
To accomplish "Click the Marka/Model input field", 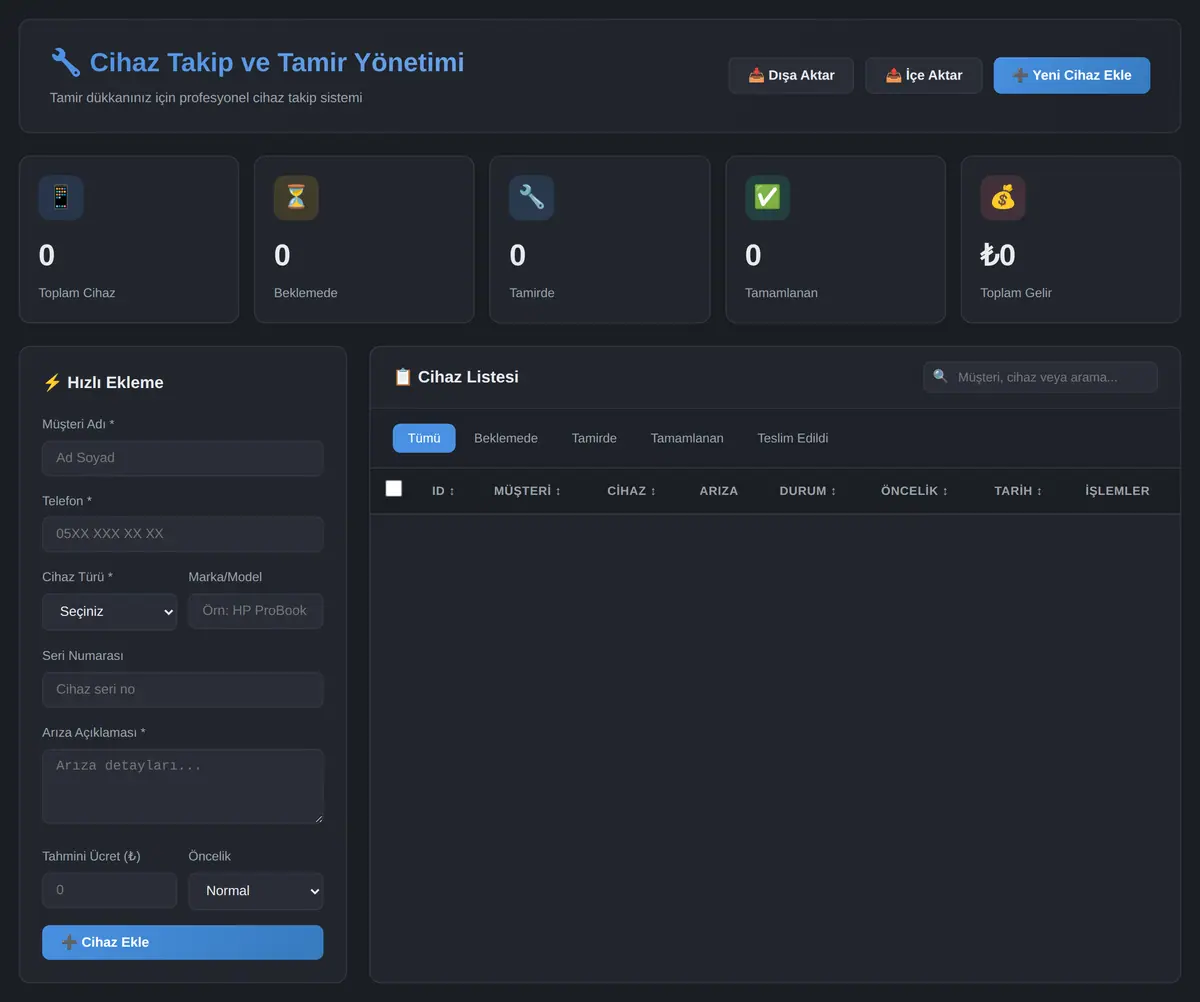I will coord(256,611).
